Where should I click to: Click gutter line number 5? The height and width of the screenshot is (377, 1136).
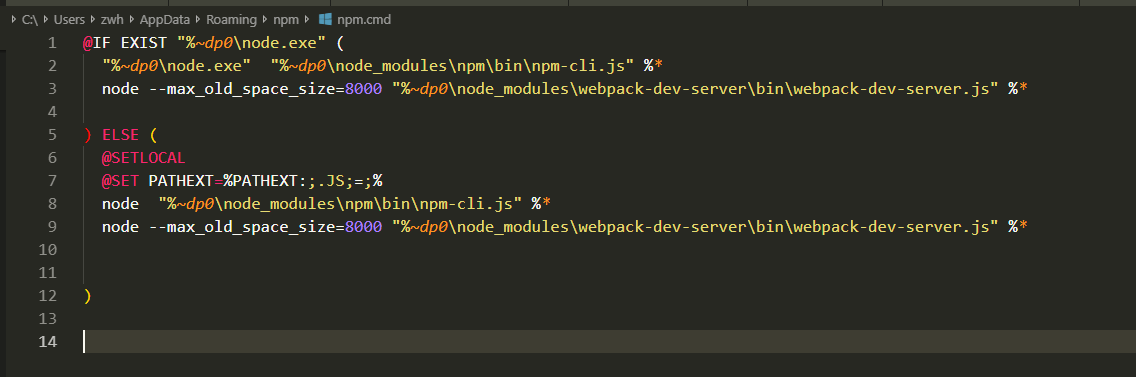[52, 135]
